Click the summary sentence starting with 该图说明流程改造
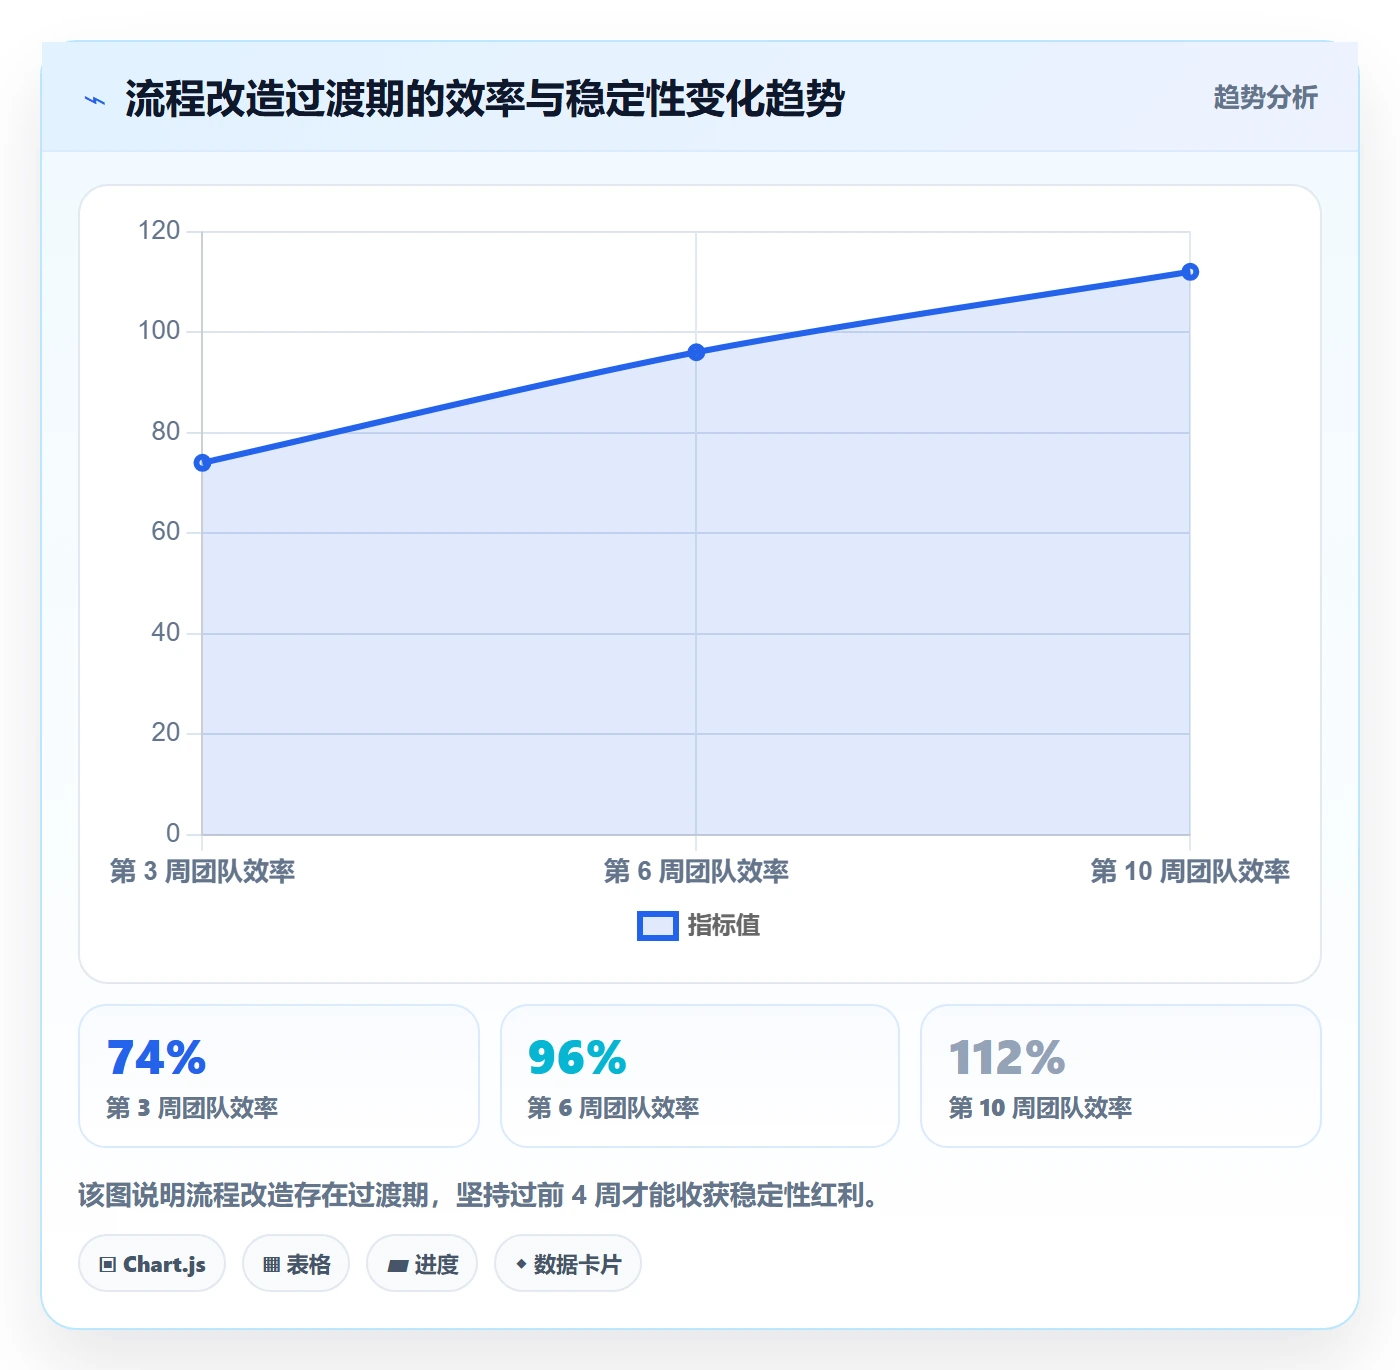 click(480, 1195)
